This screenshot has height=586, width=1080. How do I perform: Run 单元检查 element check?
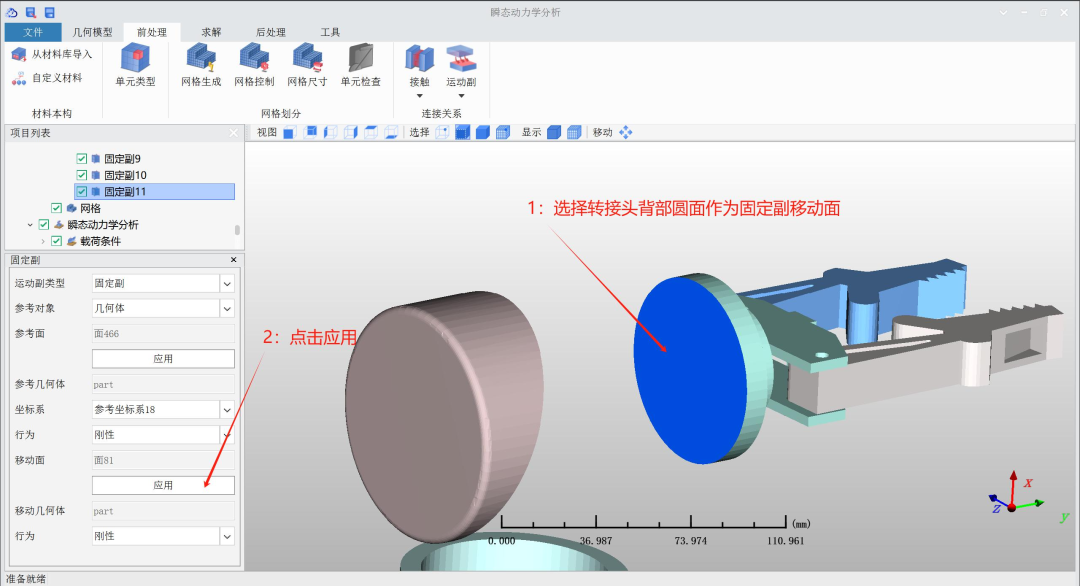(x=361, y=65)
